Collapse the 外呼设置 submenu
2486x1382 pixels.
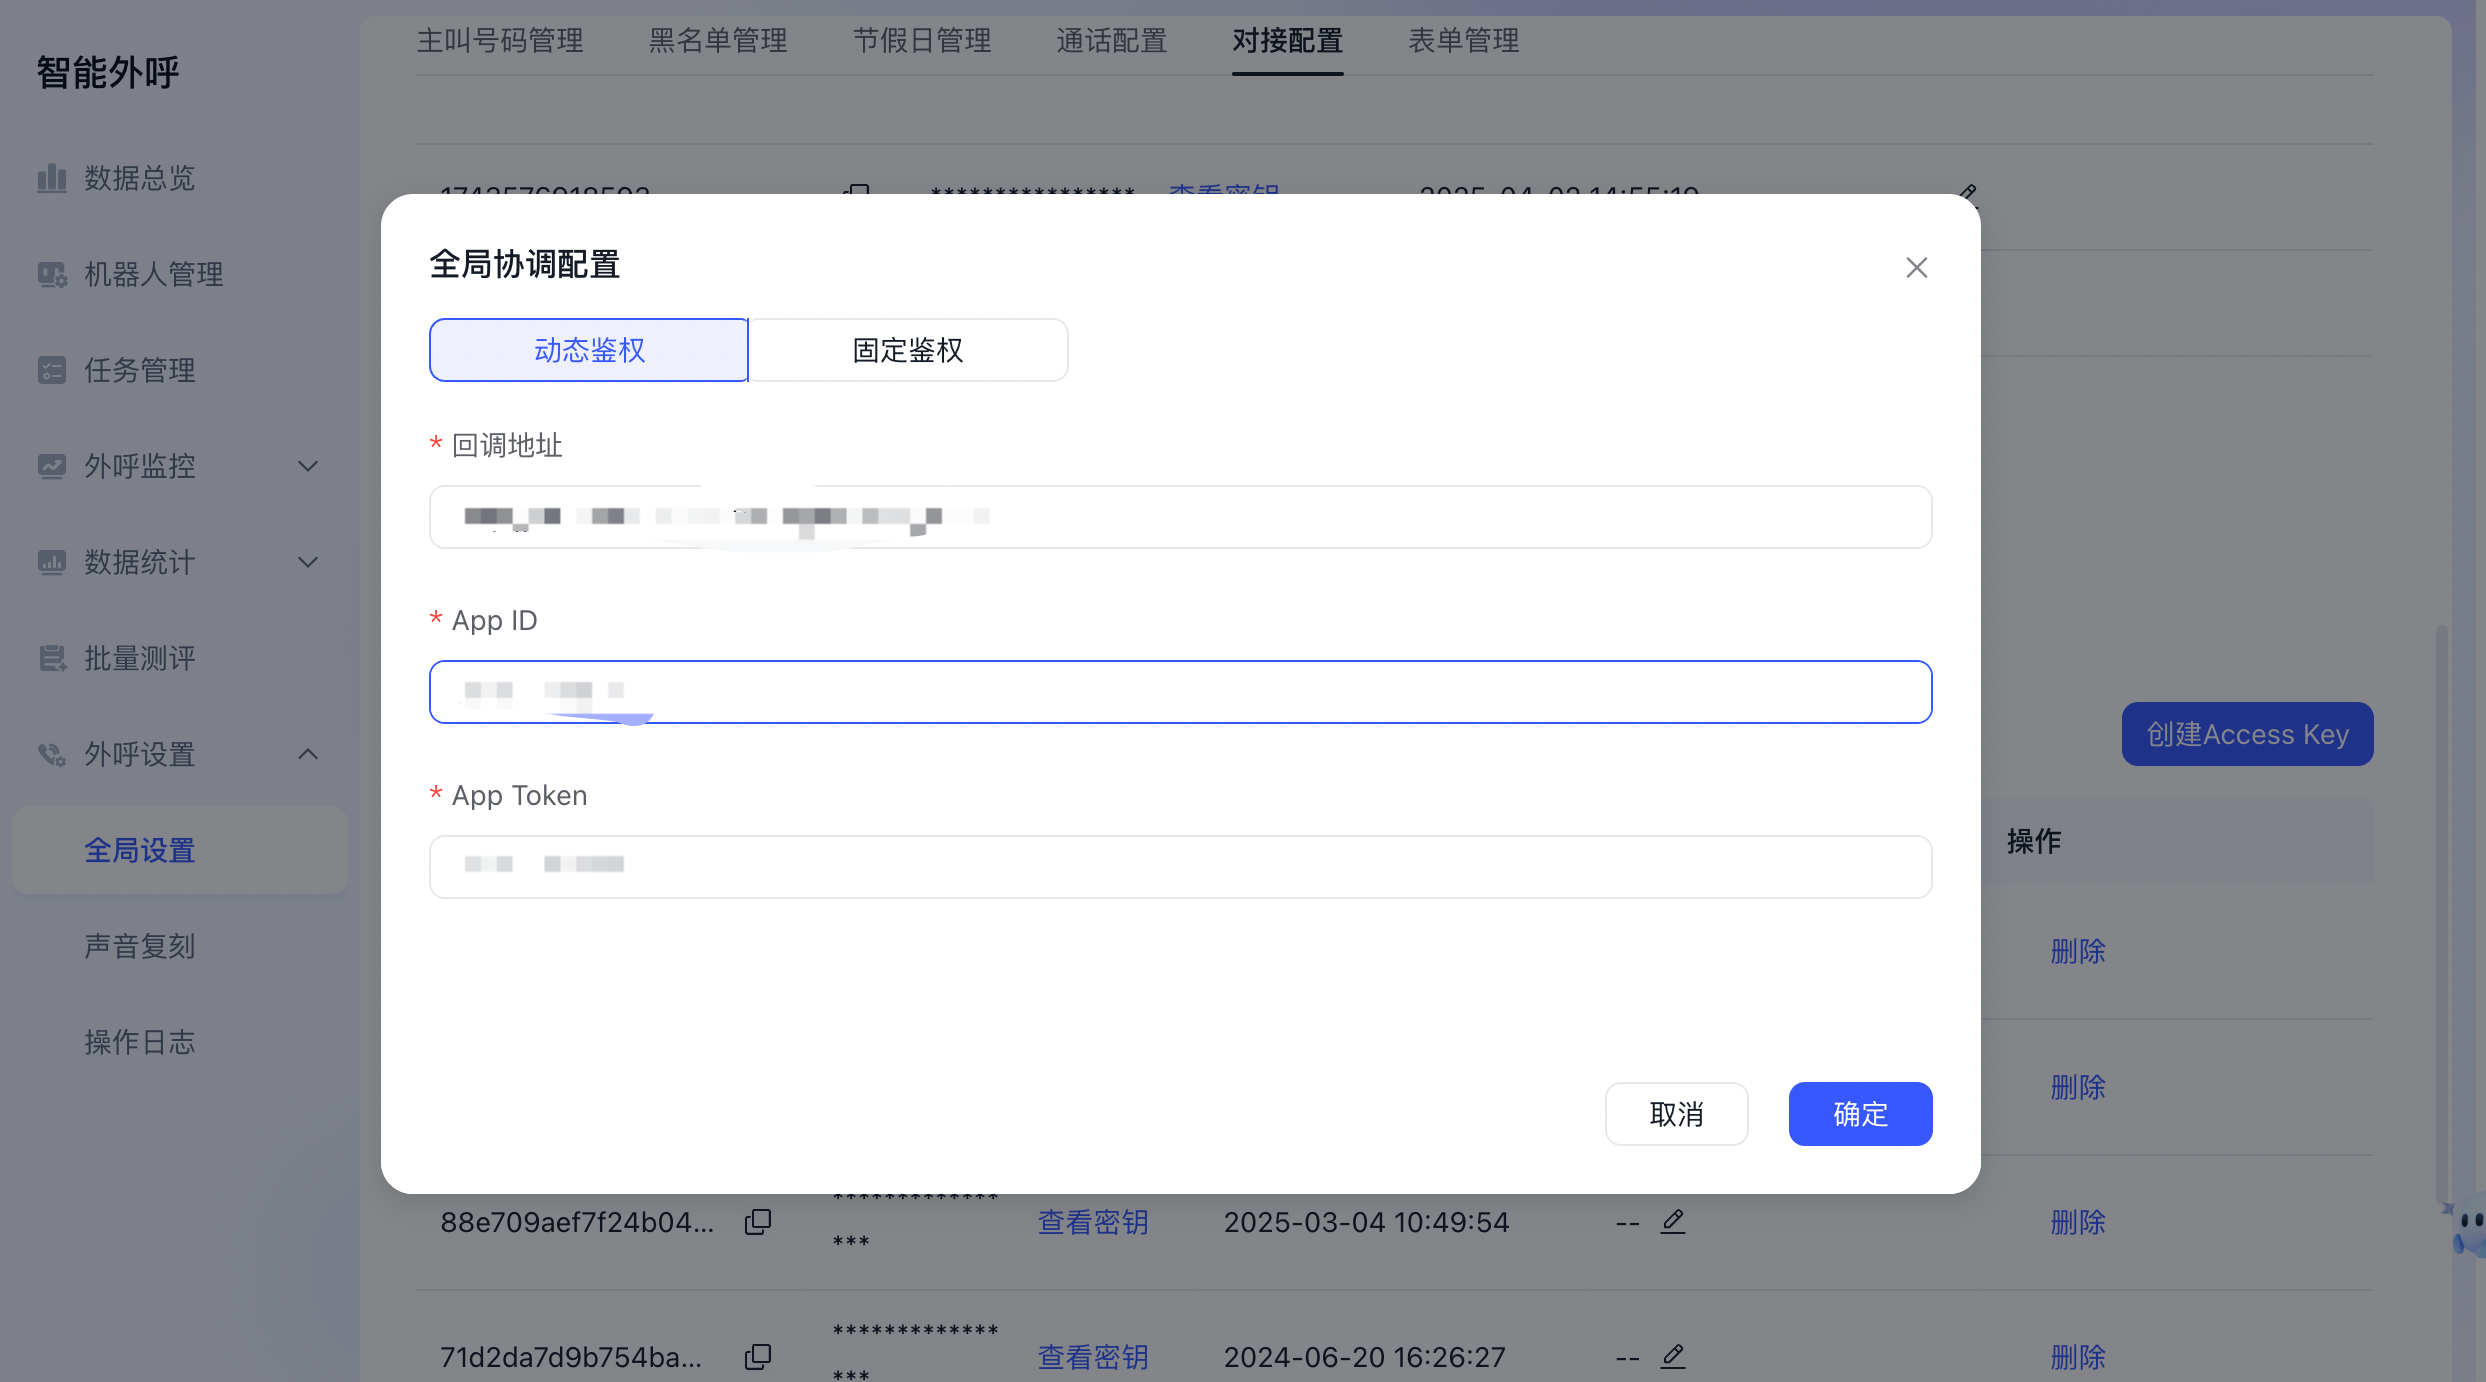click(x=308, y=754)
